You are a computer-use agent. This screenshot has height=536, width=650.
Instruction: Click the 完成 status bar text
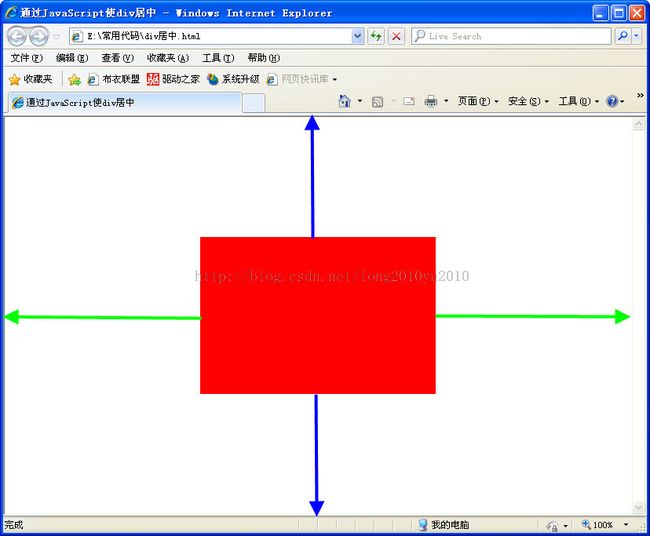point(14,525)
